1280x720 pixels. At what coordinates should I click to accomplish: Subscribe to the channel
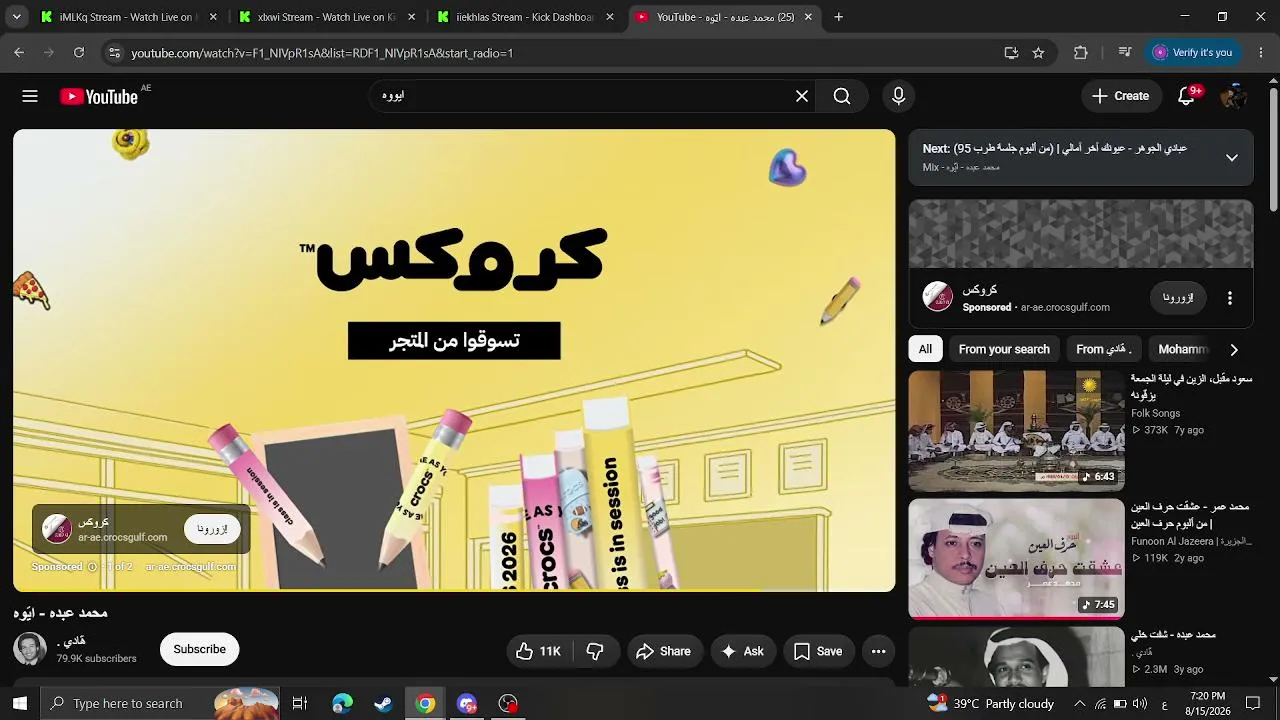[199, 649]
